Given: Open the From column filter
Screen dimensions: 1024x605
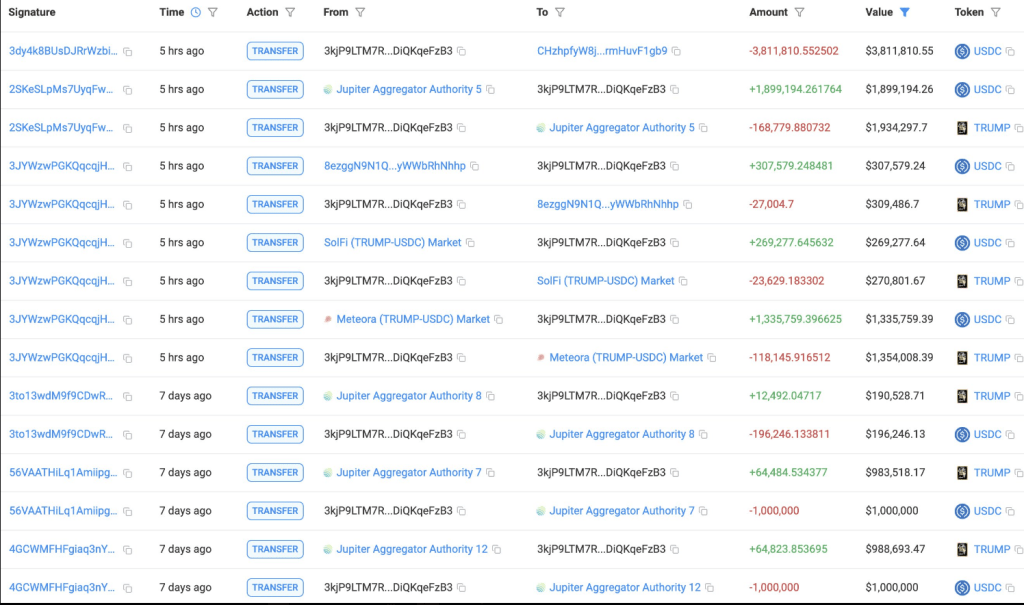Looking at the screenshot, I should pyautogui.click(x=360, y=13).
